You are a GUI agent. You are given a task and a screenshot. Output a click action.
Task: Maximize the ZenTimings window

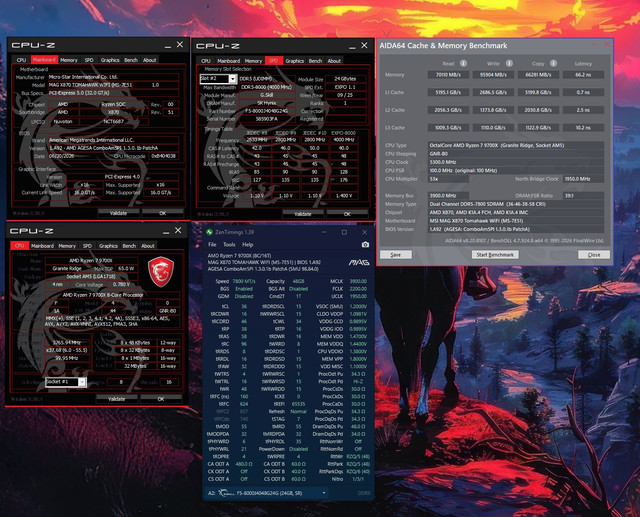[344, 232]
